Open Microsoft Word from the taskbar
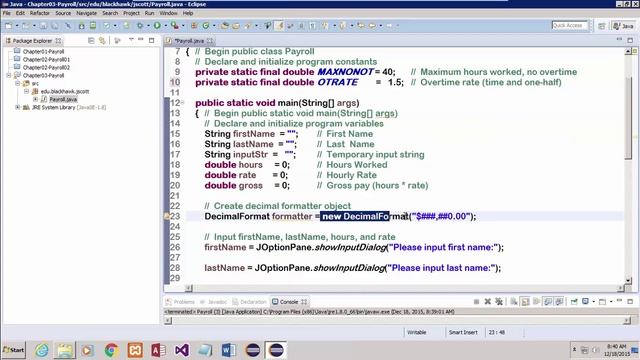 (229, 350)
